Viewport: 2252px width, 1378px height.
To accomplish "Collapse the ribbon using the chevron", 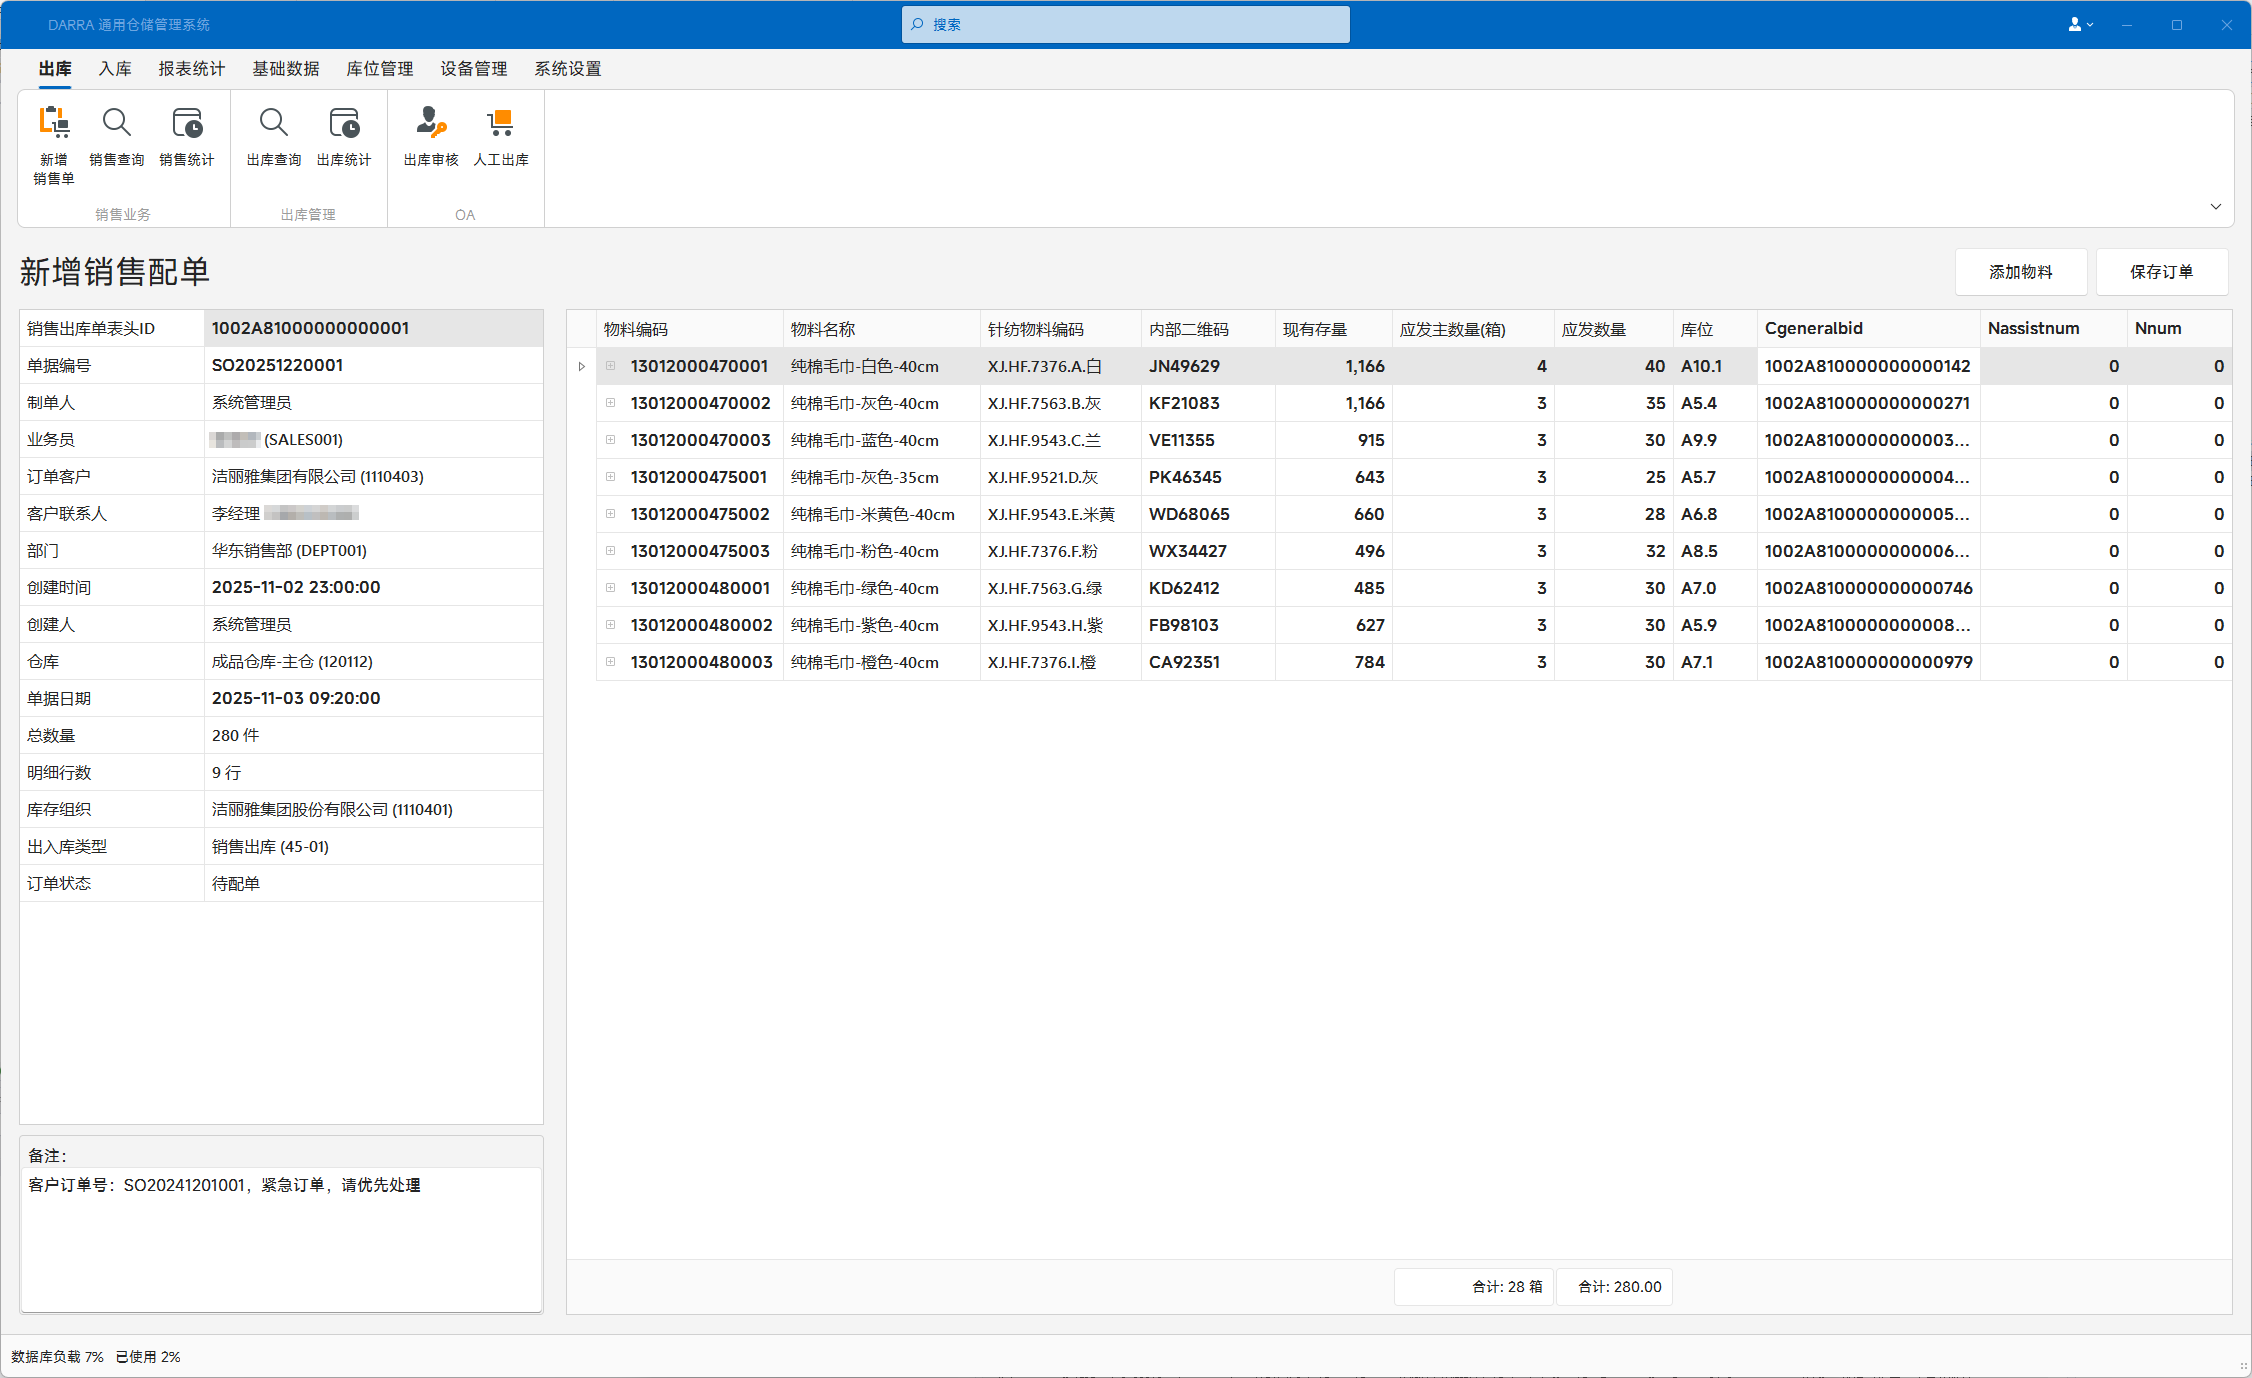I will [x=2215, y=207].
